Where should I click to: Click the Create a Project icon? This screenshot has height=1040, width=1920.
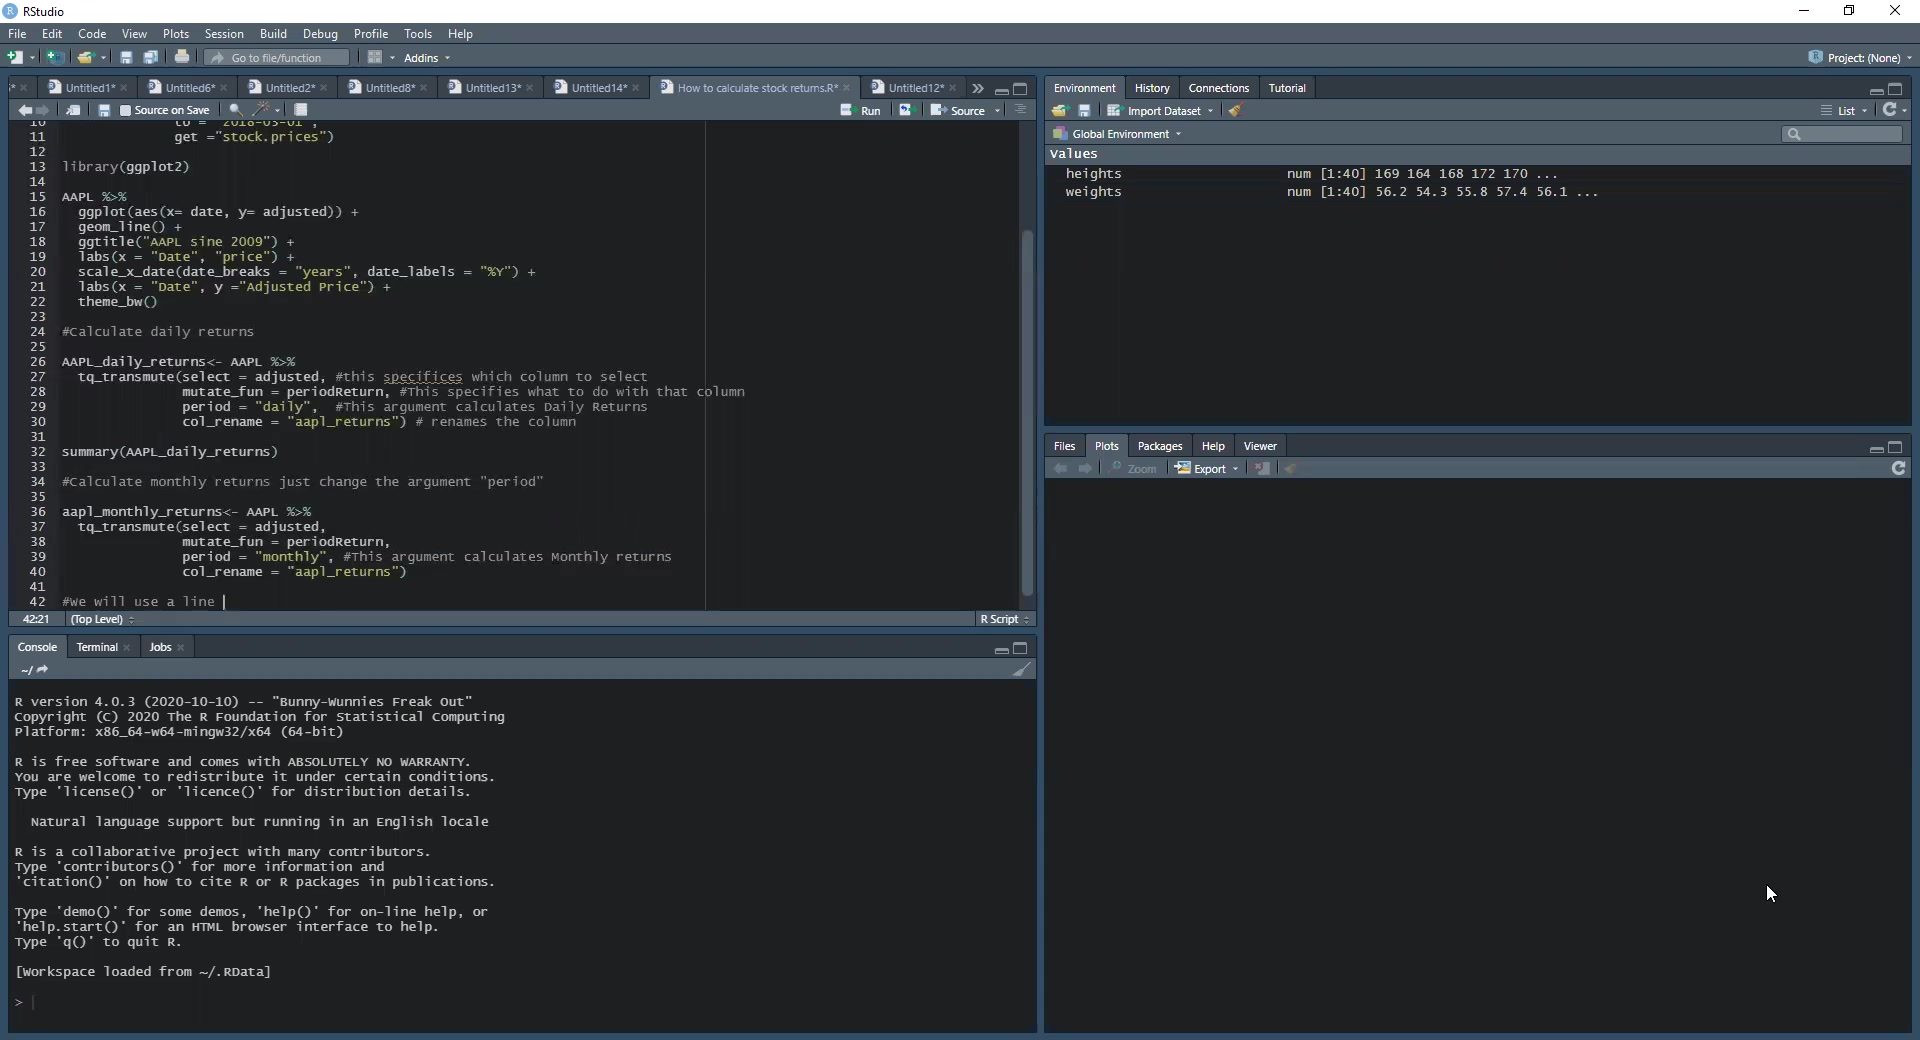click(x=56, y=58)
